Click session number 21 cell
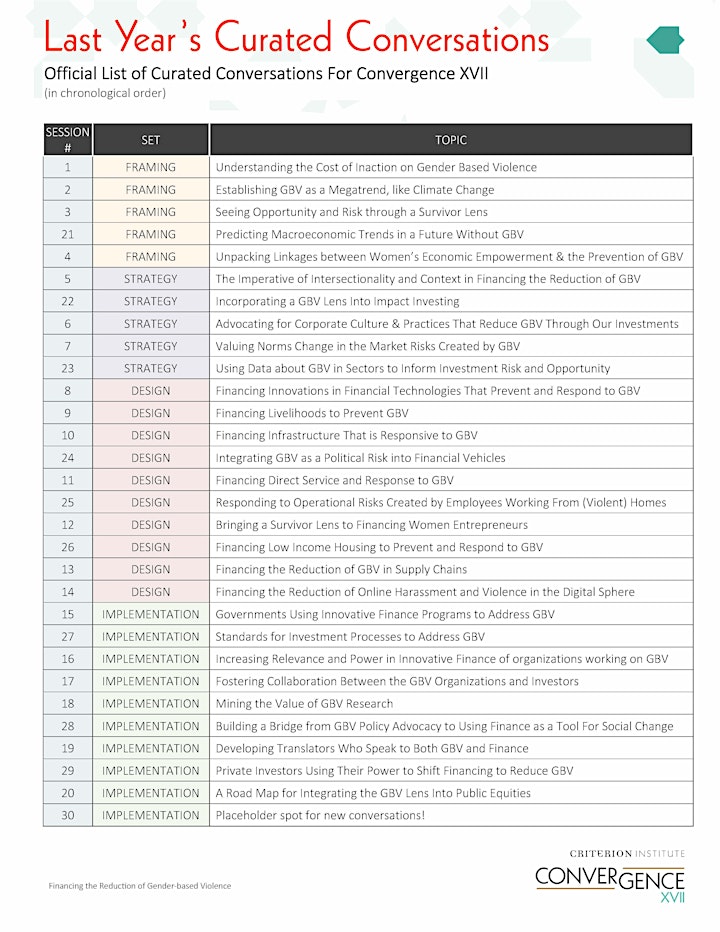 68,234
